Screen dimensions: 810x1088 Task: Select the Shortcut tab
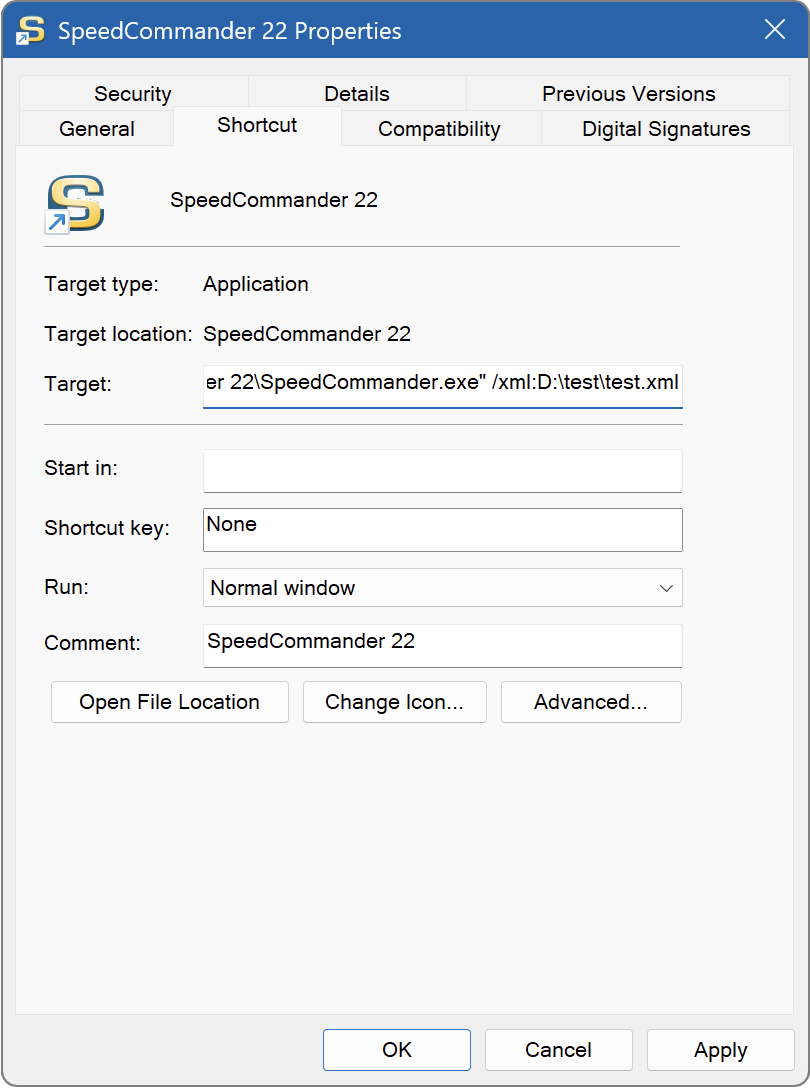click(x=257, y=126)
